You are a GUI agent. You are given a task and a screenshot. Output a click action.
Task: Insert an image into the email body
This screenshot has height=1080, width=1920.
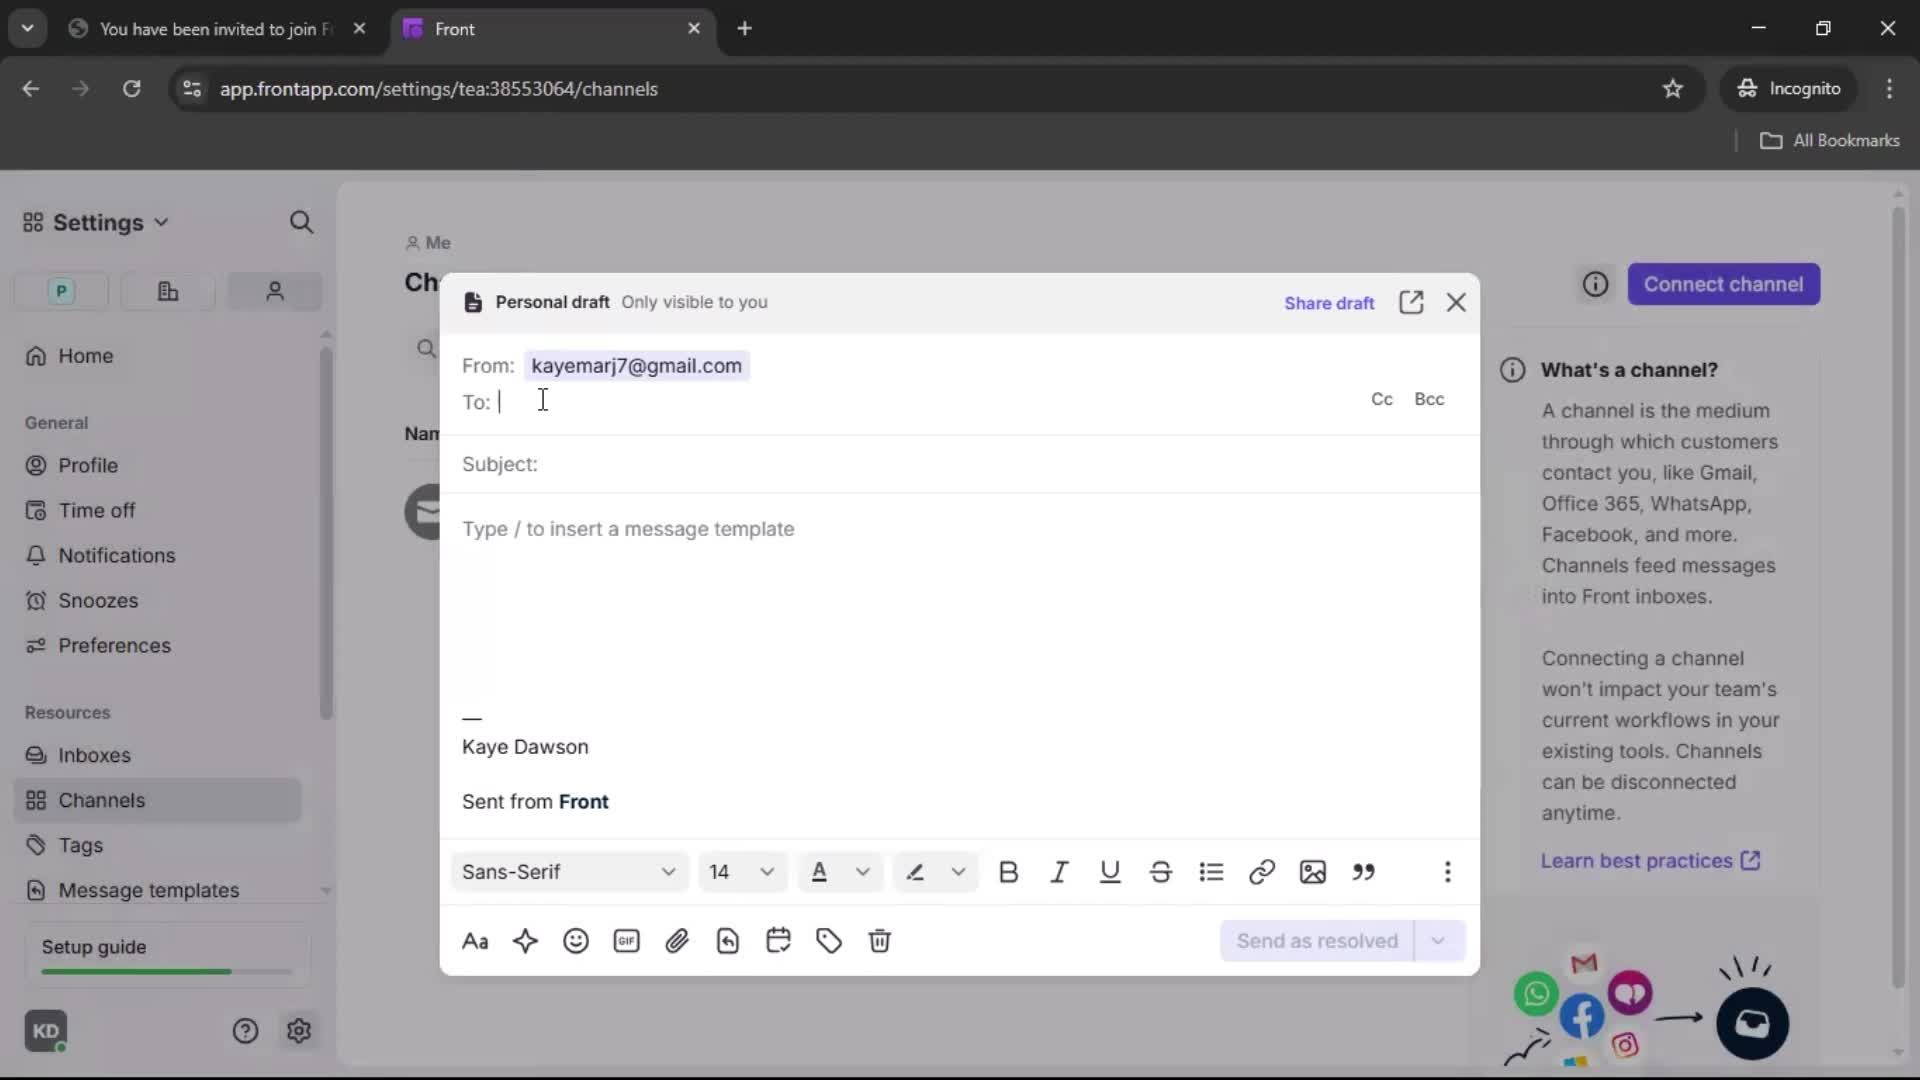pos(1313,872)
